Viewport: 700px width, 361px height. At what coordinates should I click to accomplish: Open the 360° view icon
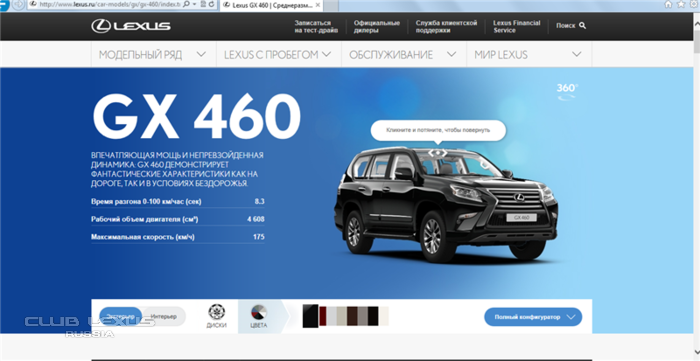pyautogui.click(x=567, y=91)
